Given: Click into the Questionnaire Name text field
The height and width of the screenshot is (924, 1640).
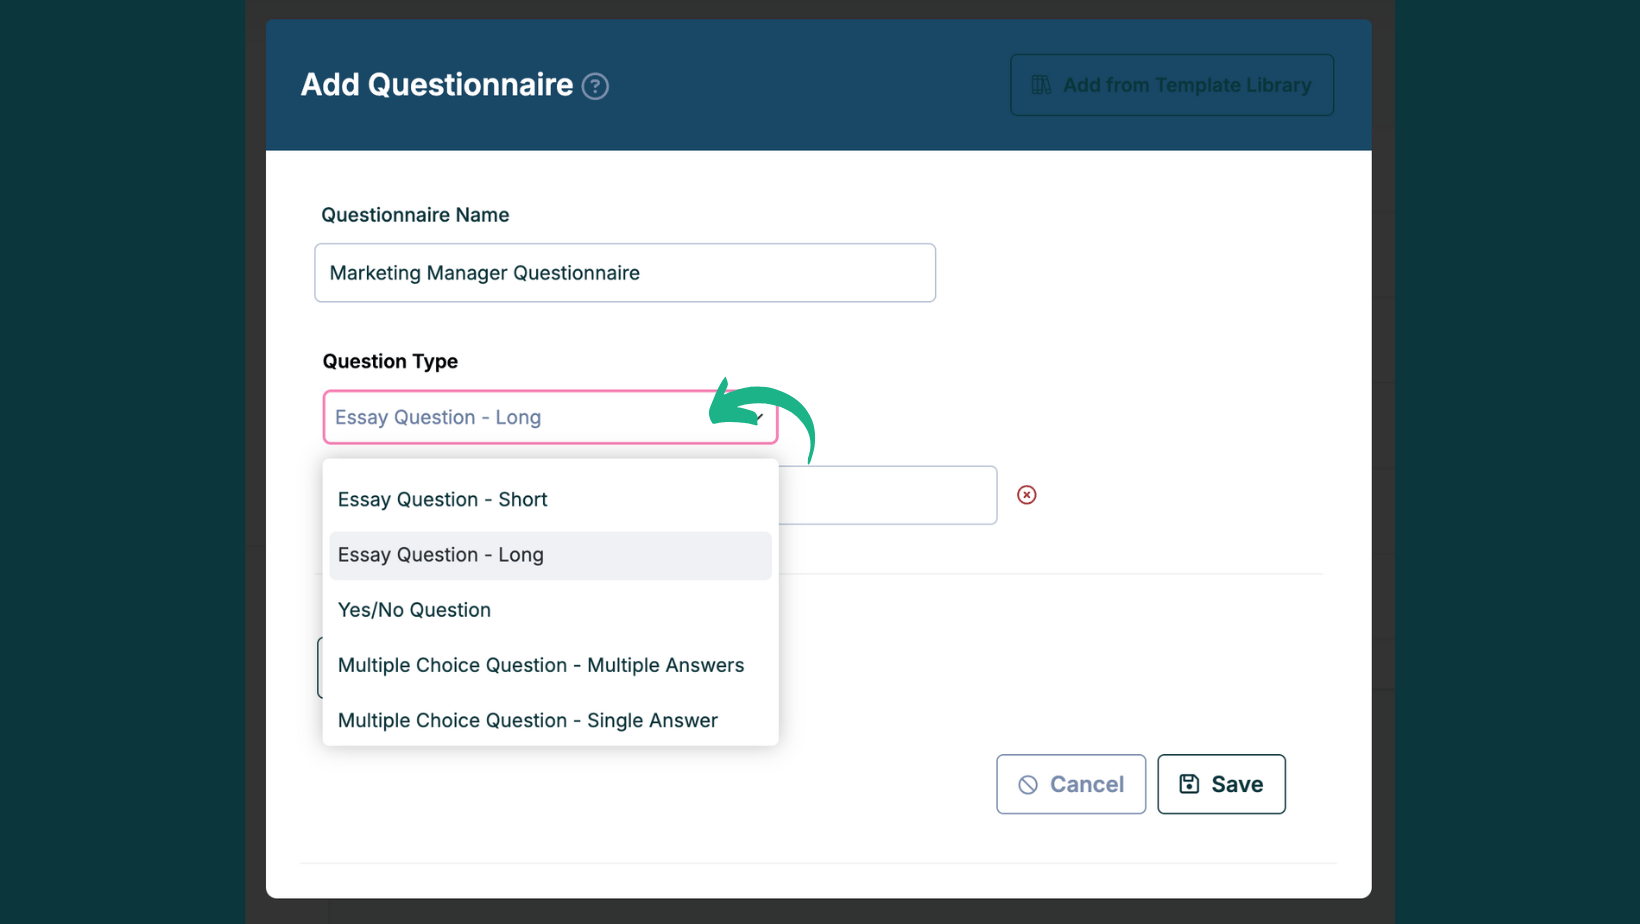Looking at the screenshot, I should click(x=624, y=273).
